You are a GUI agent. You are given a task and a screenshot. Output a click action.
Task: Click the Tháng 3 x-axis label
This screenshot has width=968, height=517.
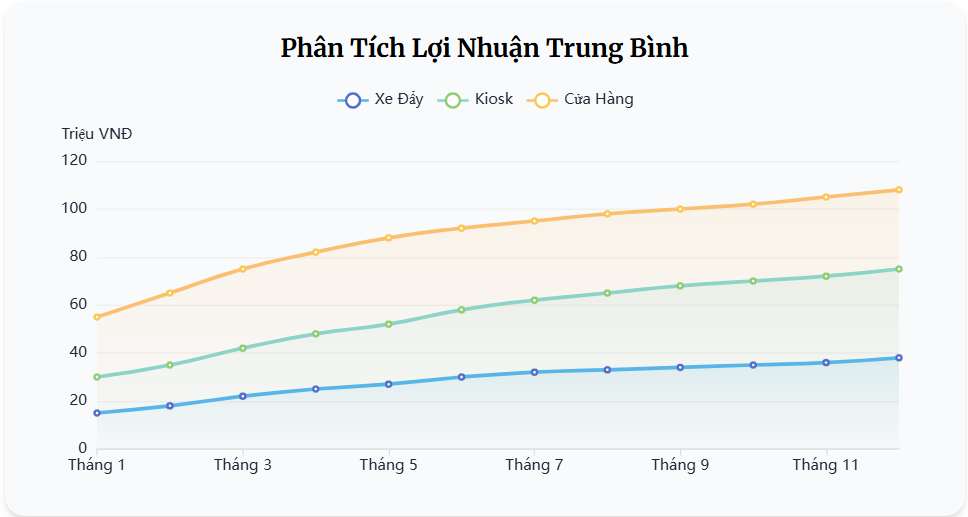click(243, 465)
